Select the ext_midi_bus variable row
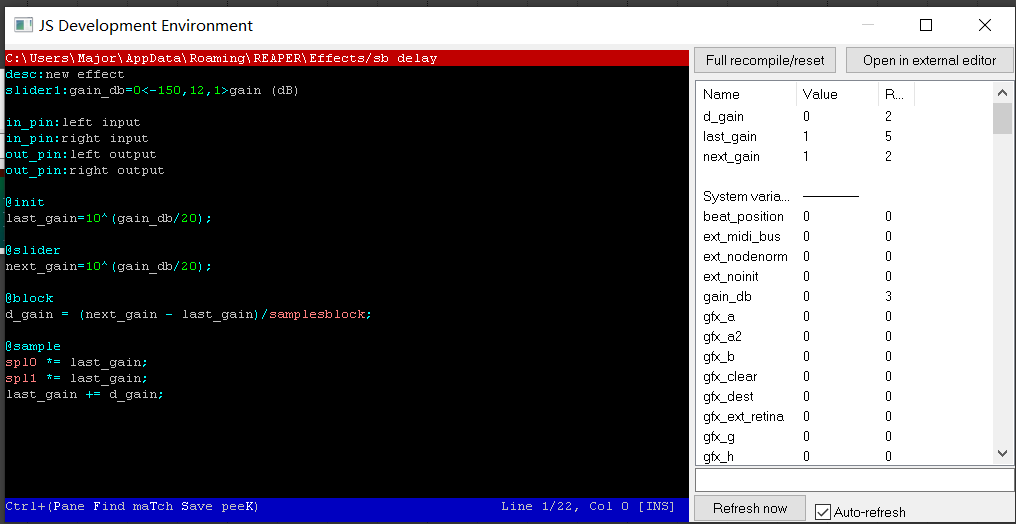Viewport: 1016px width, 524px height. pos(844,236)
